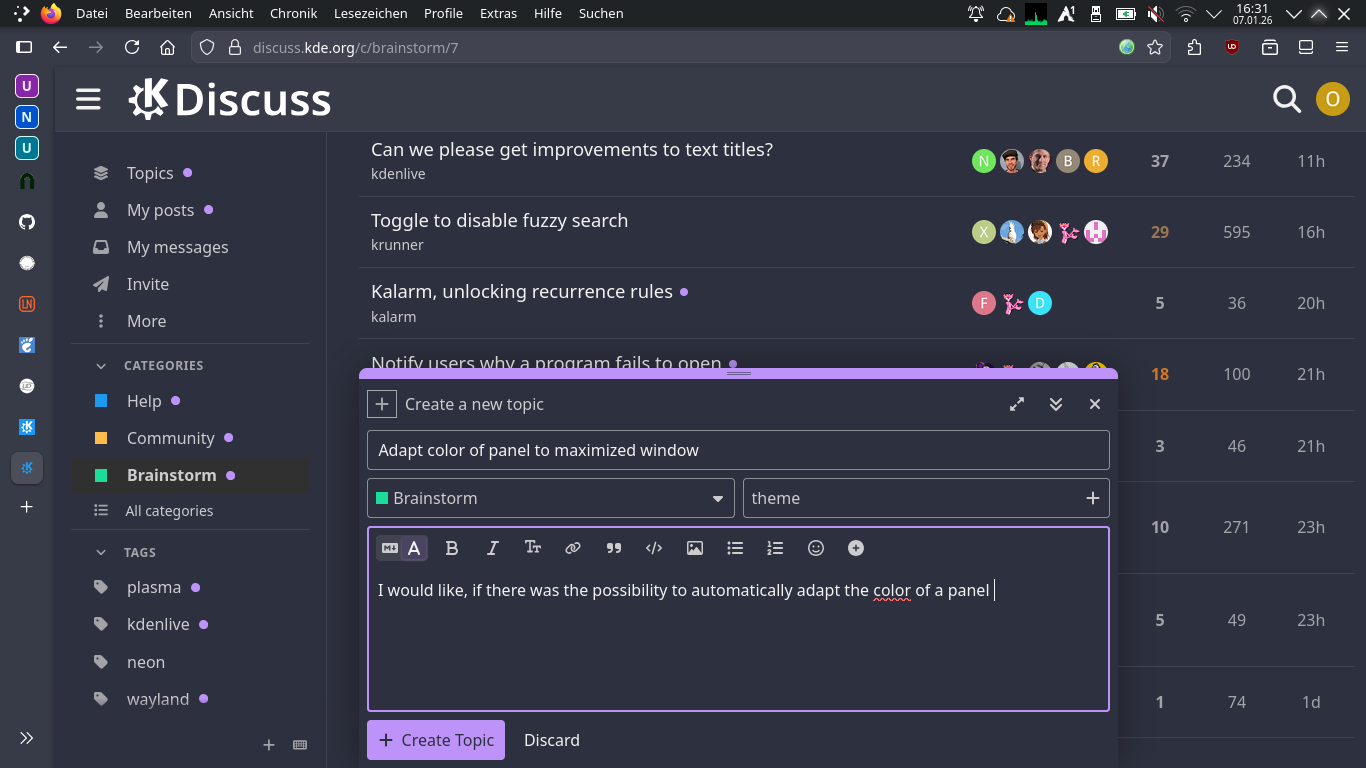Screen dimensions: 1366x768
Task: Open the Brainstorm category dropdown
Action: pyautogui.click(x=551, y=498)
